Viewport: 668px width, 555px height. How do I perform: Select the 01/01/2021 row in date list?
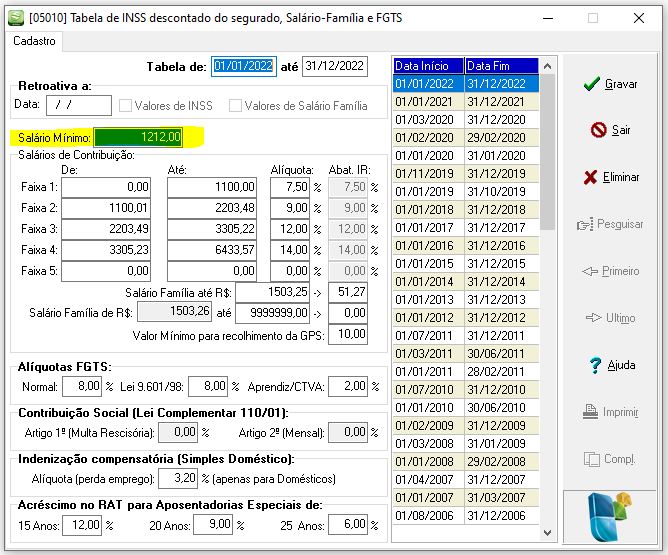[466, 102]
